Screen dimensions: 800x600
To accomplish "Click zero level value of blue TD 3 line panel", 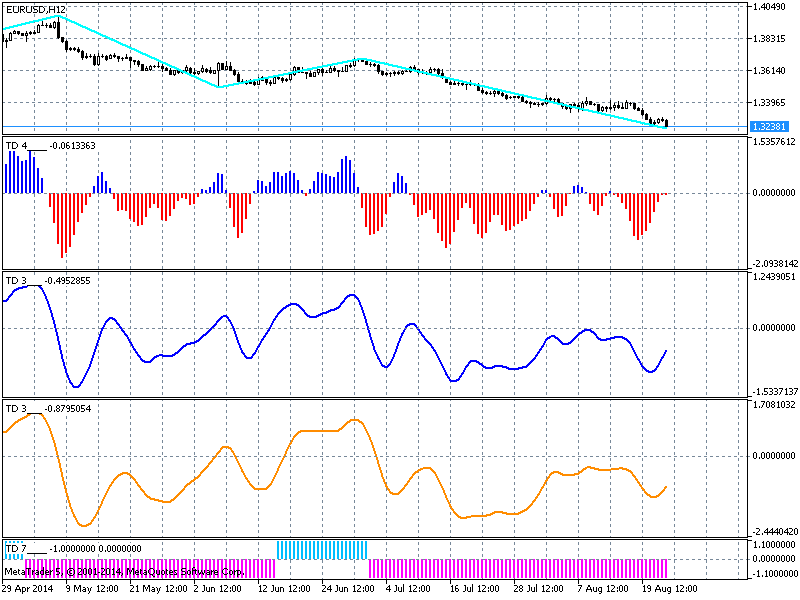I will [774, 328].
